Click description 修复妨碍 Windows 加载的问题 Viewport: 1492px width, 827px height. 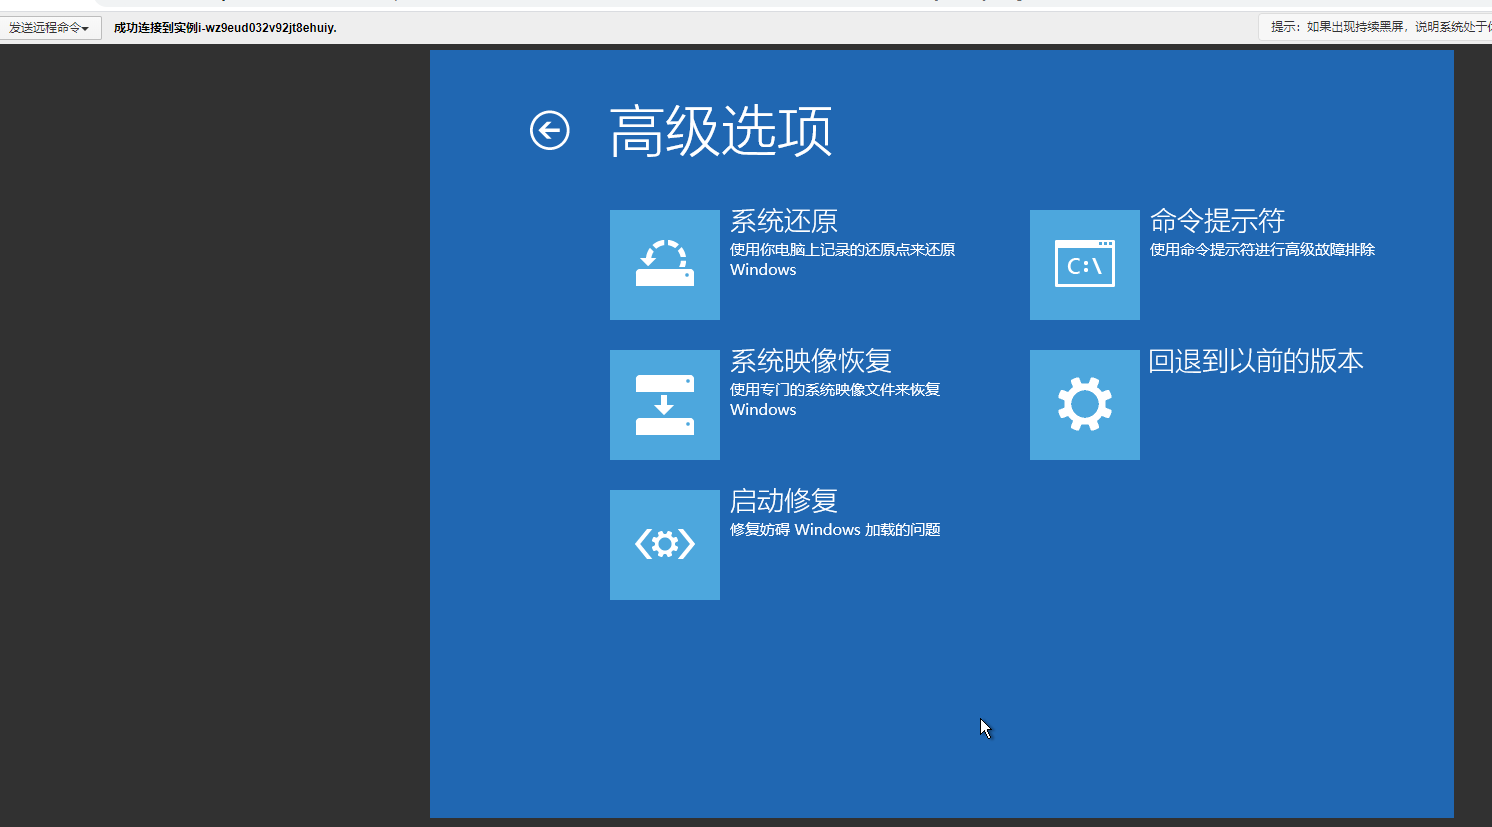pyautogui.click(x=835, y=530)
